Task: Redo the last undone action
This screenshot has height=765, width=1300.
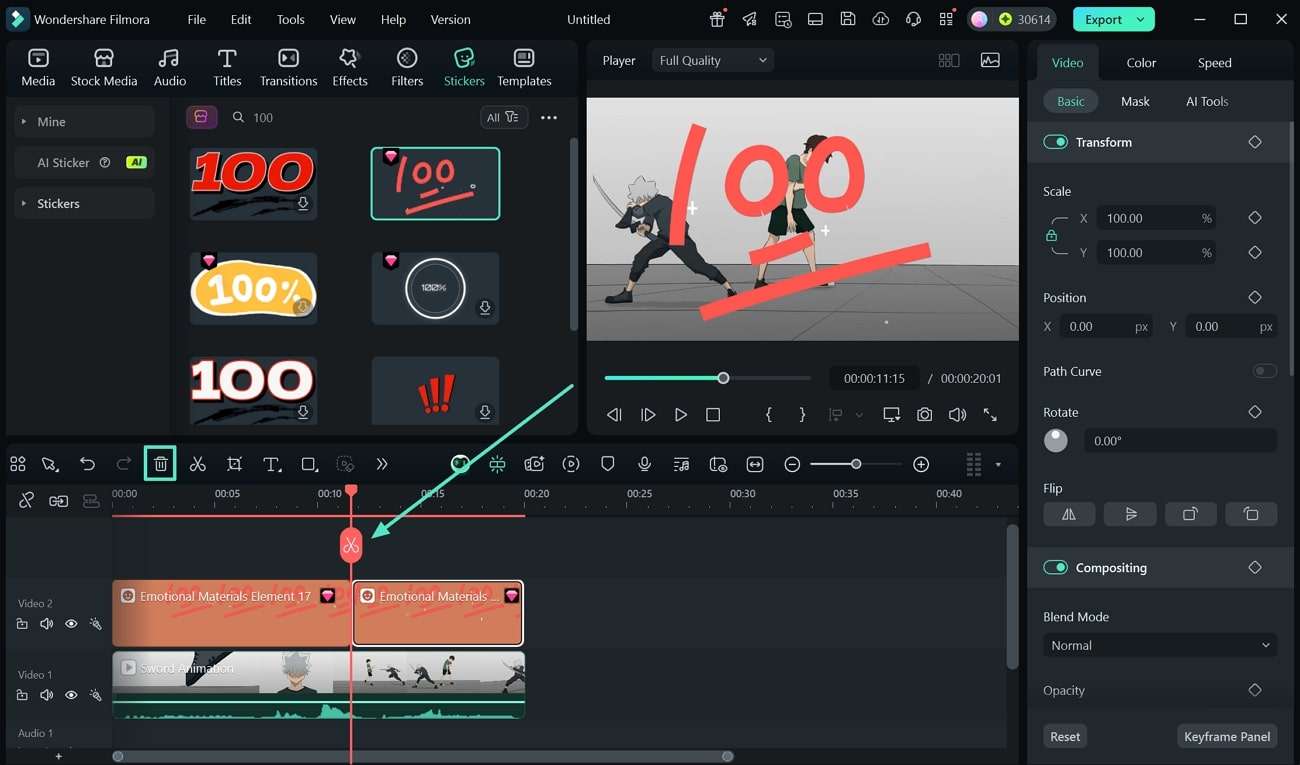Action: click(x=124, y=464)
